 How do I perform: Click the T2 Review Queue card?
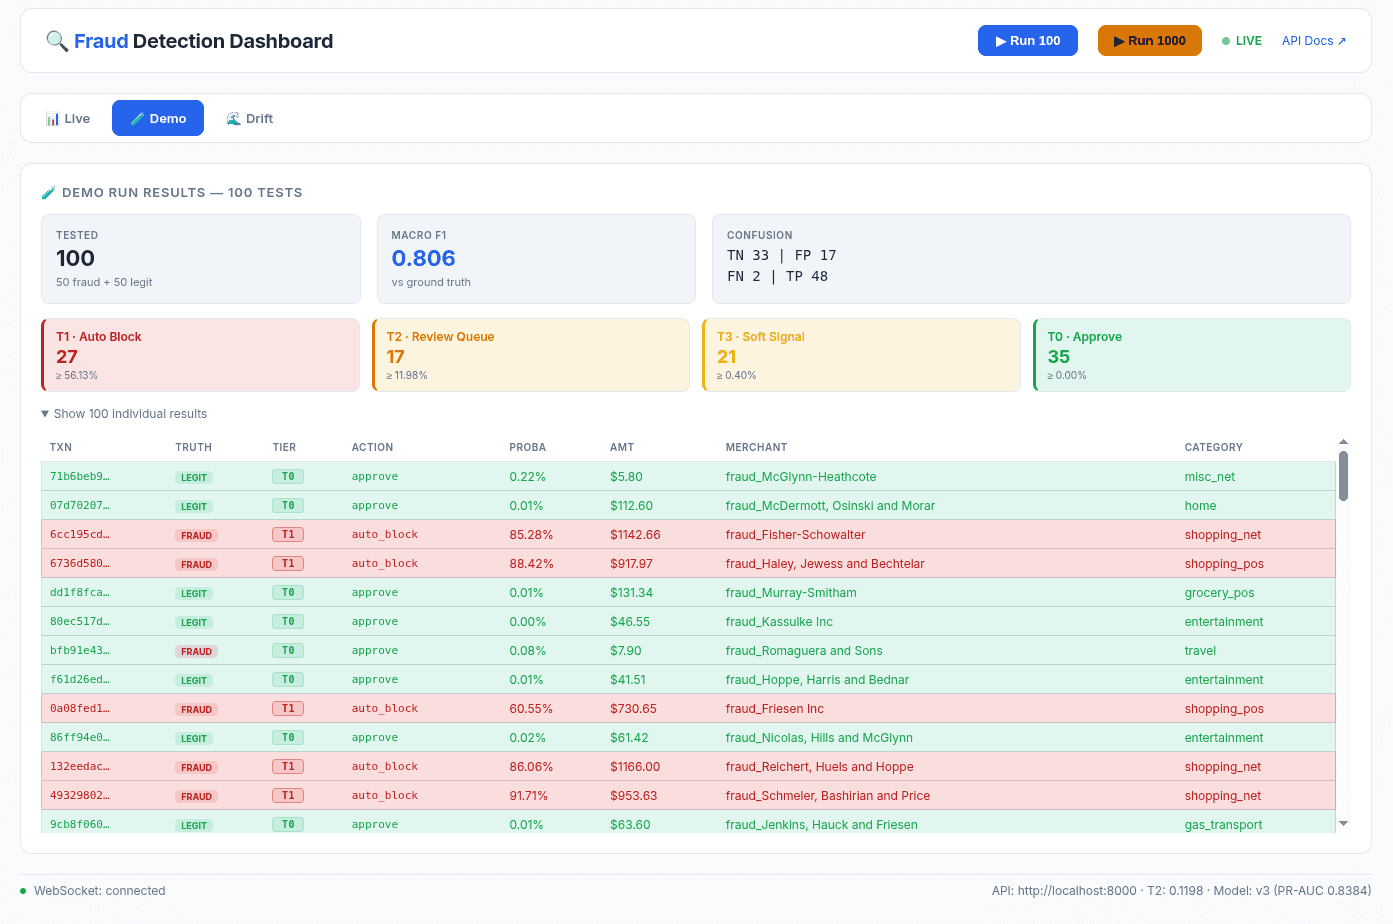point(531,355)
